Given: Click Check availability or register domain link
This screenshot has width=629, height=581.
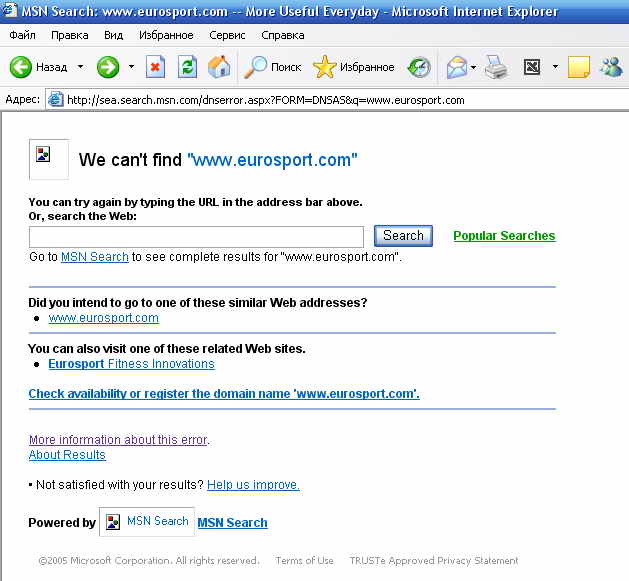Looking at the screenshot, I should tap(224, 394).
